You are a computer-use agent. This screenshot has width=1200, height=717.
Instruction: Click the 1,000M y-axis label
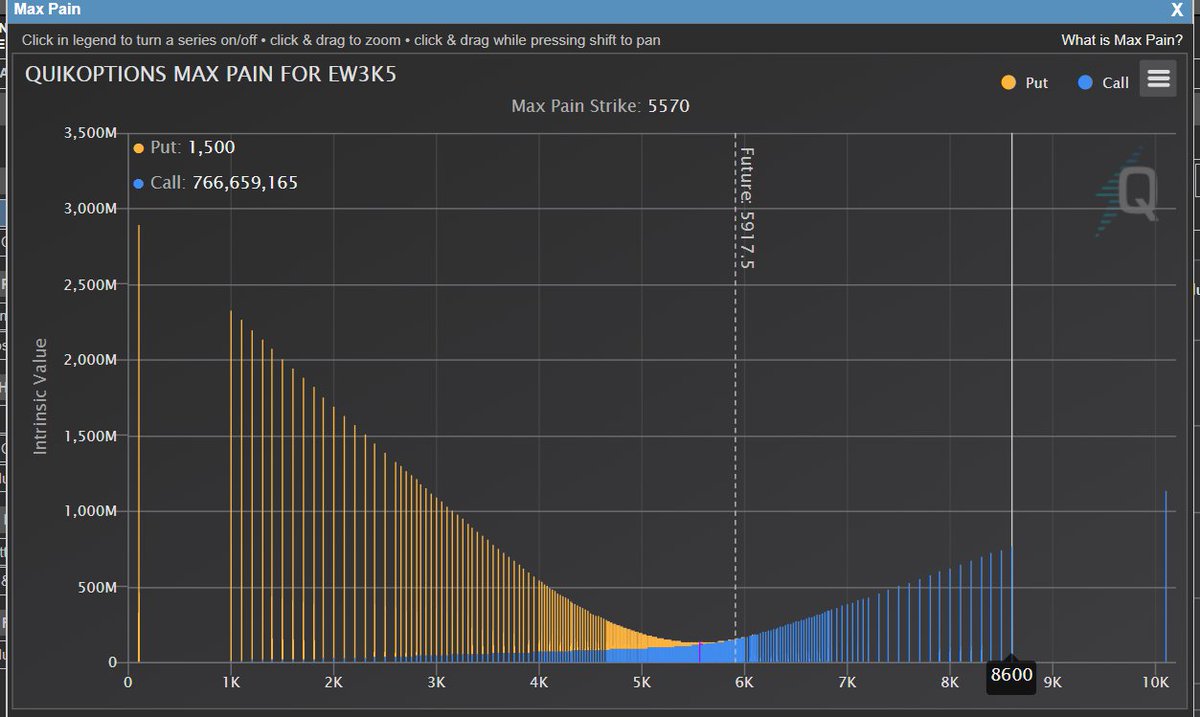[90, 511]
